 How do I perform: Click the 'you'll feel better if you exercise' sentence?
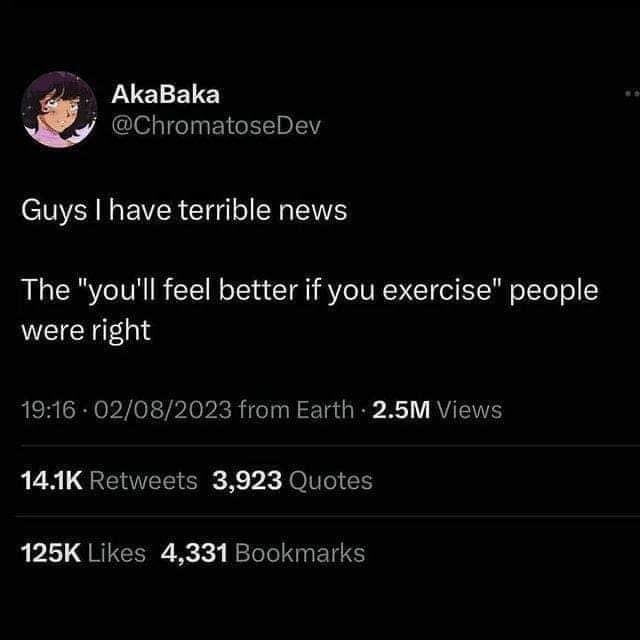coord(289,290)
